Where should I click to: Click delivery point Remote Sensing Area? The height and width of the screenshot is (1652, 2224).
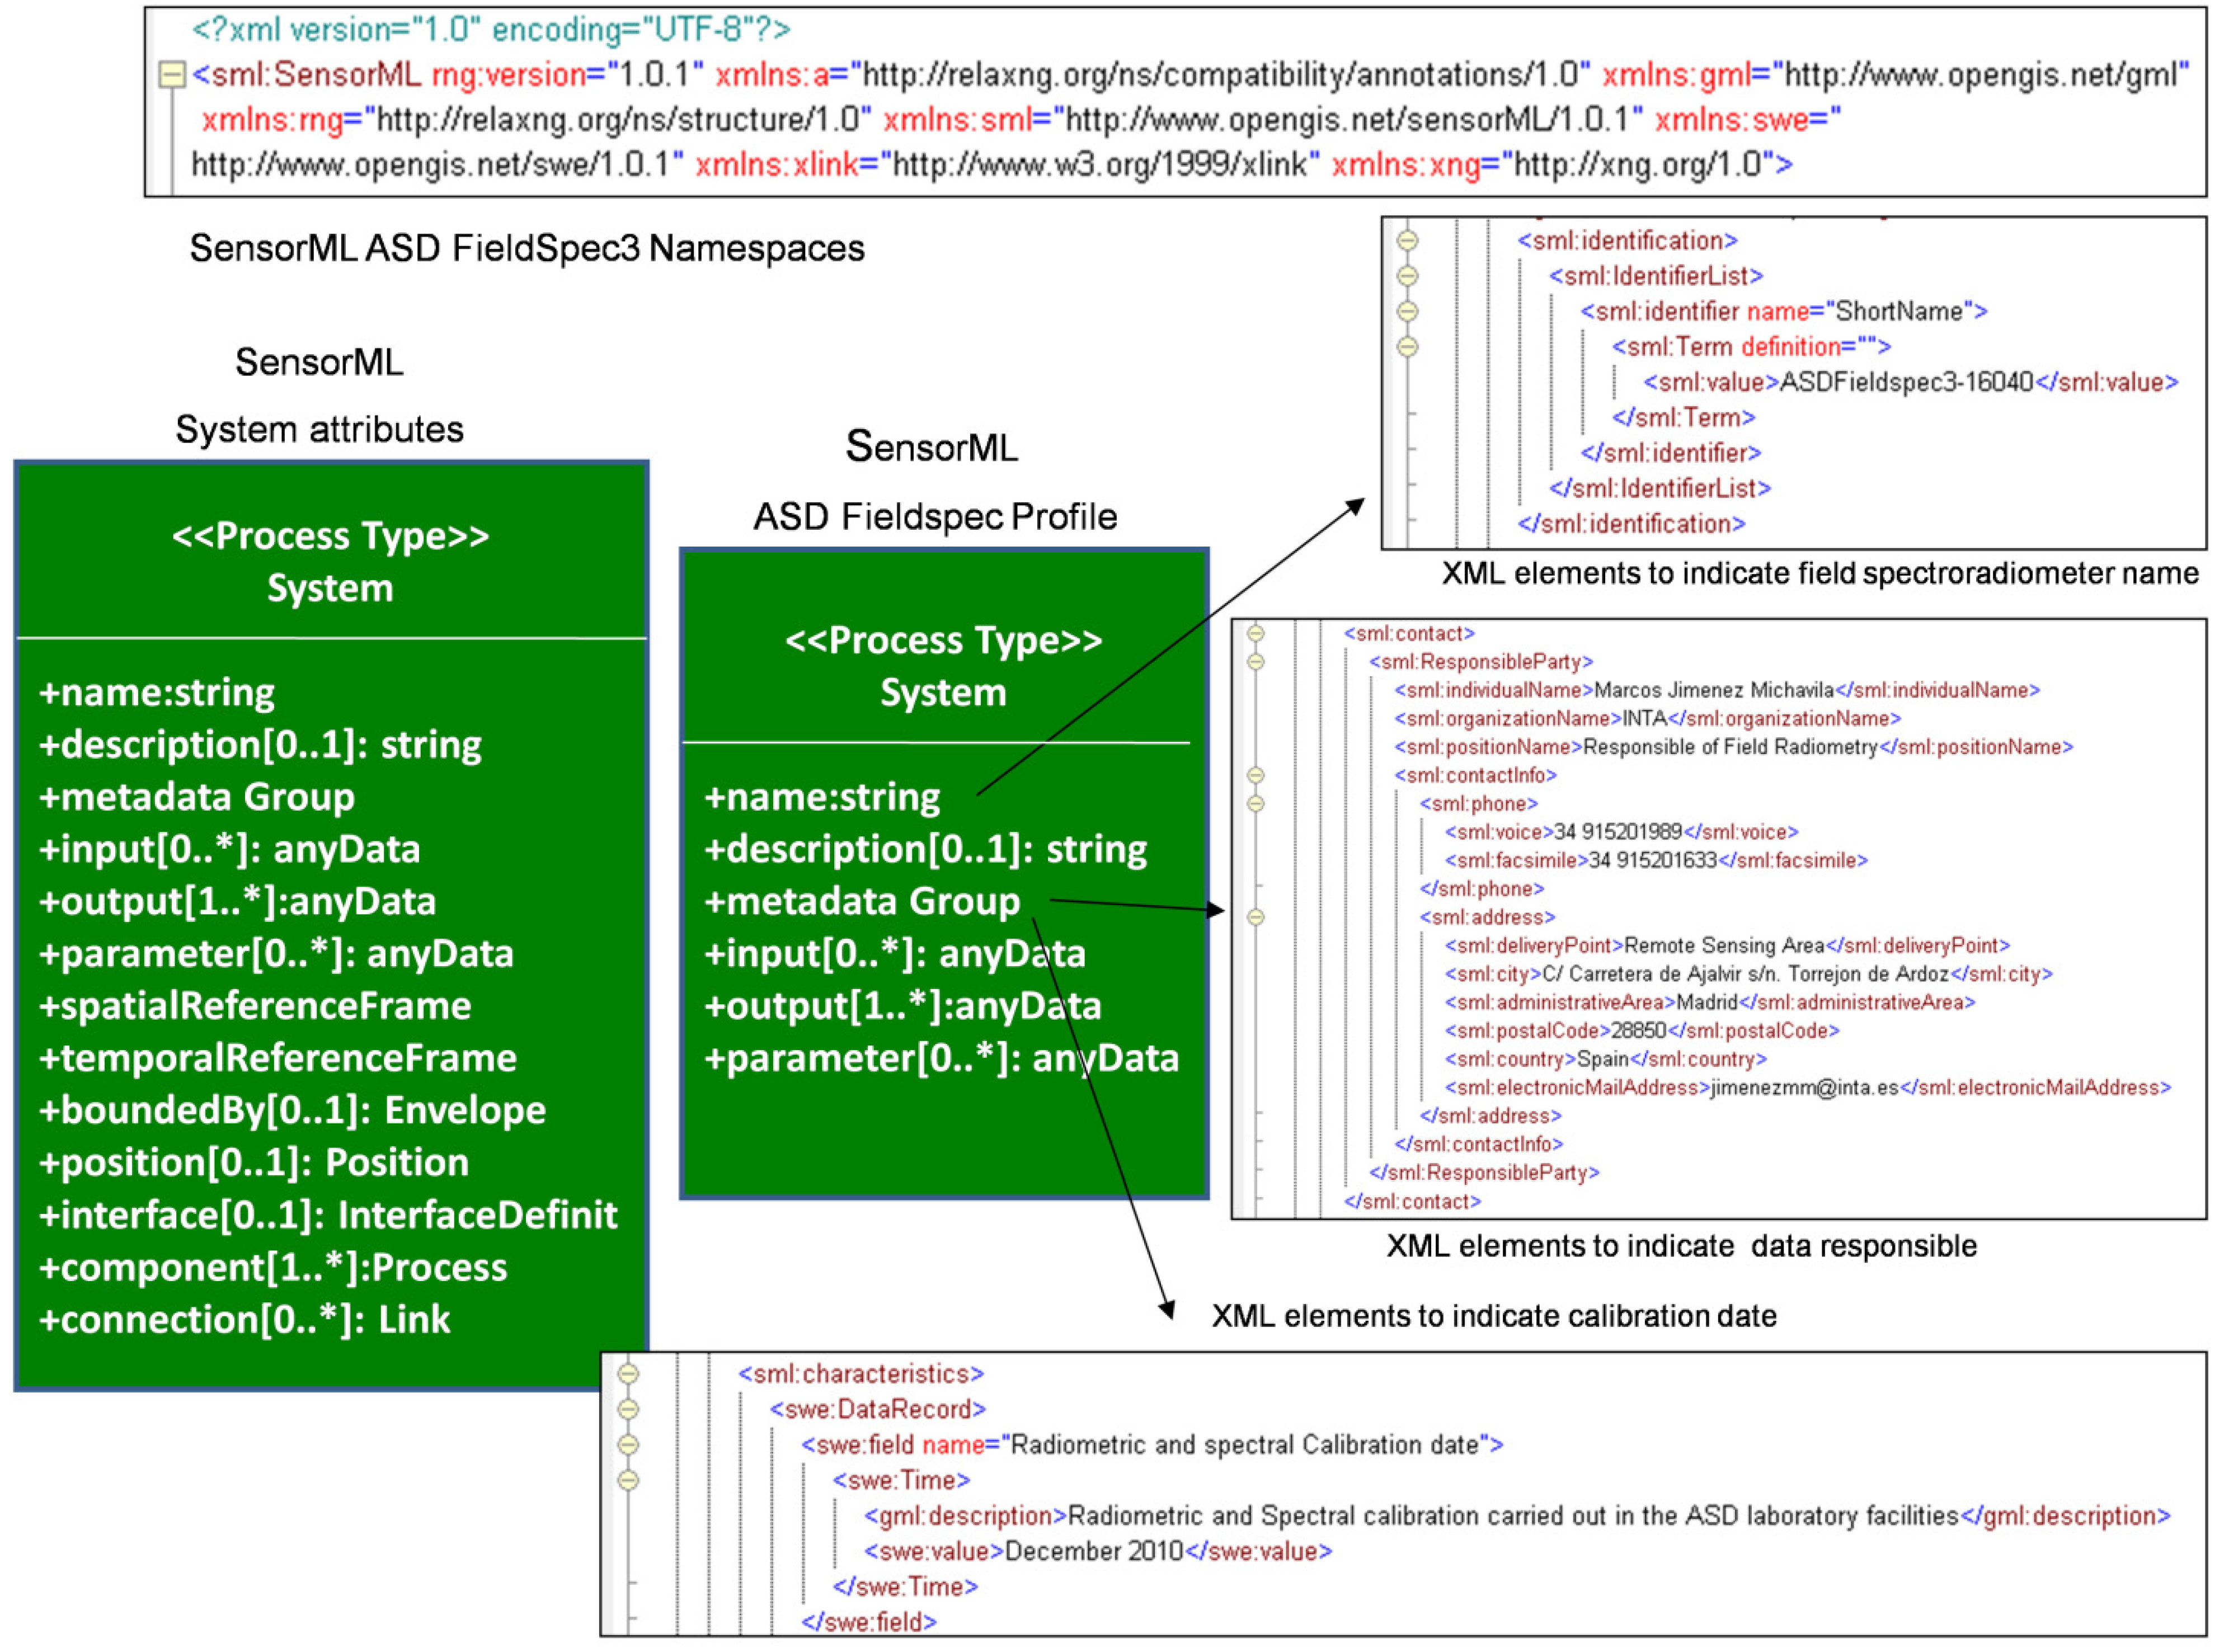(x=1725, y=946)
